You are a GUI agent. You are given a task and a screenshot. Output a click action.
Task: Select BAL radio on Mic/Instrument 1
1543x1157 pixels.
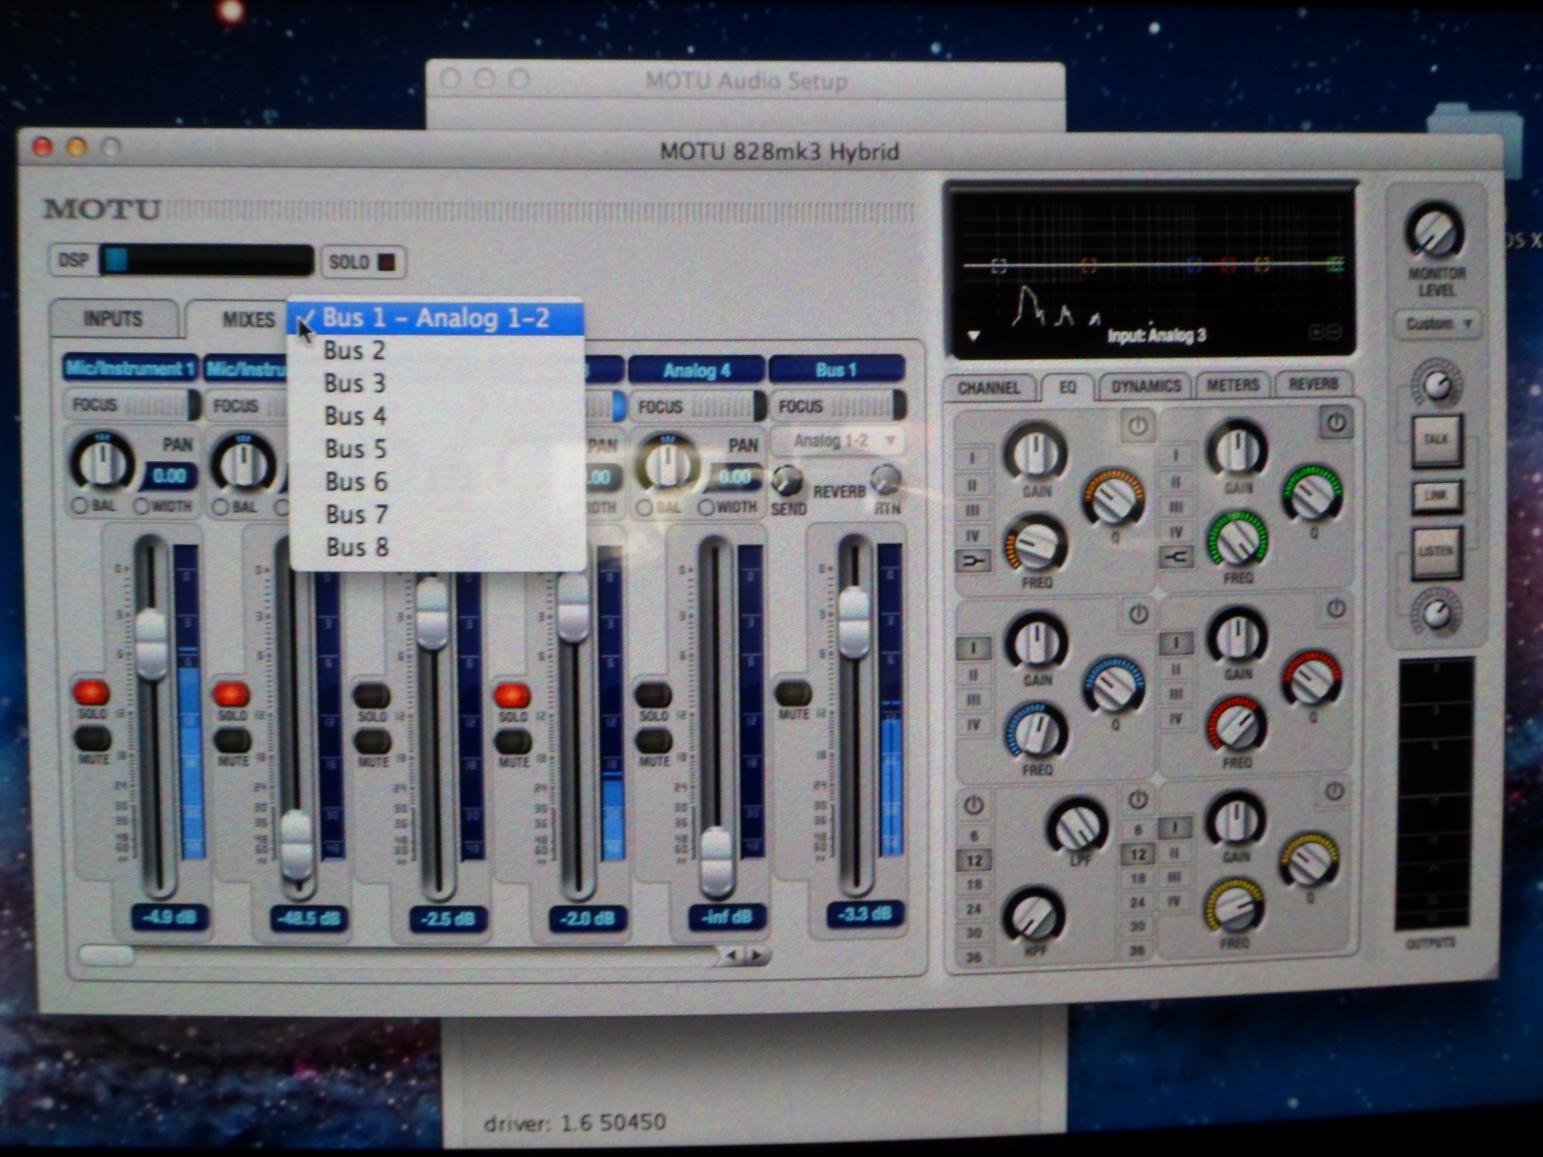[79, 506]
